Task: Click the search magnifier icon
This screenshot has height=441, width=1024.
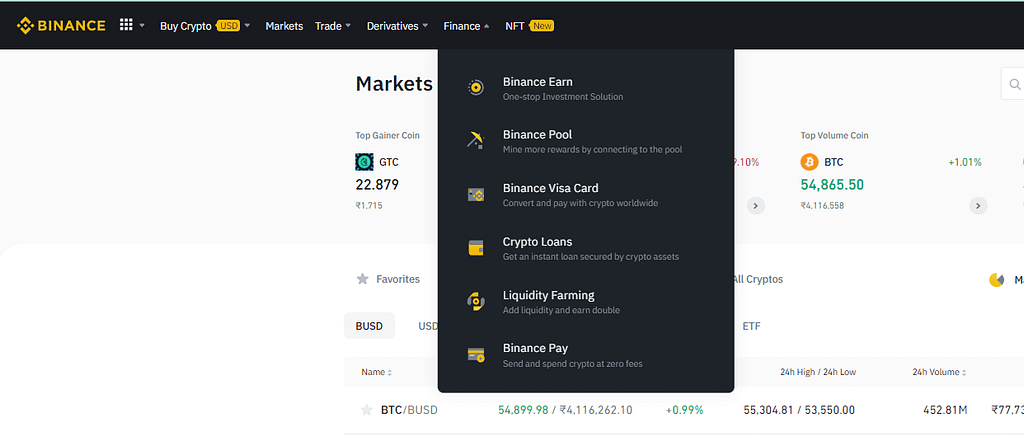Action: pos(1014,84)
